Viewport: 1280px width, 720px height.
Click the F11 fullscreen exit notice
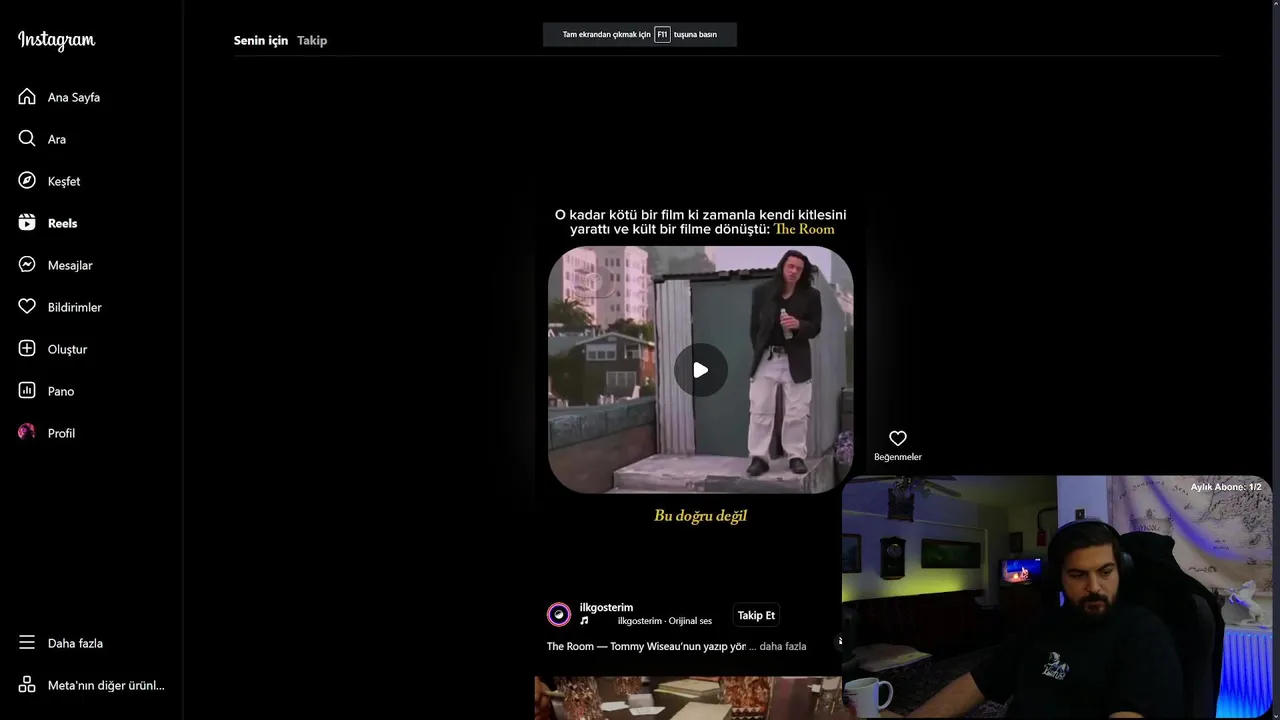coord(640,34)
